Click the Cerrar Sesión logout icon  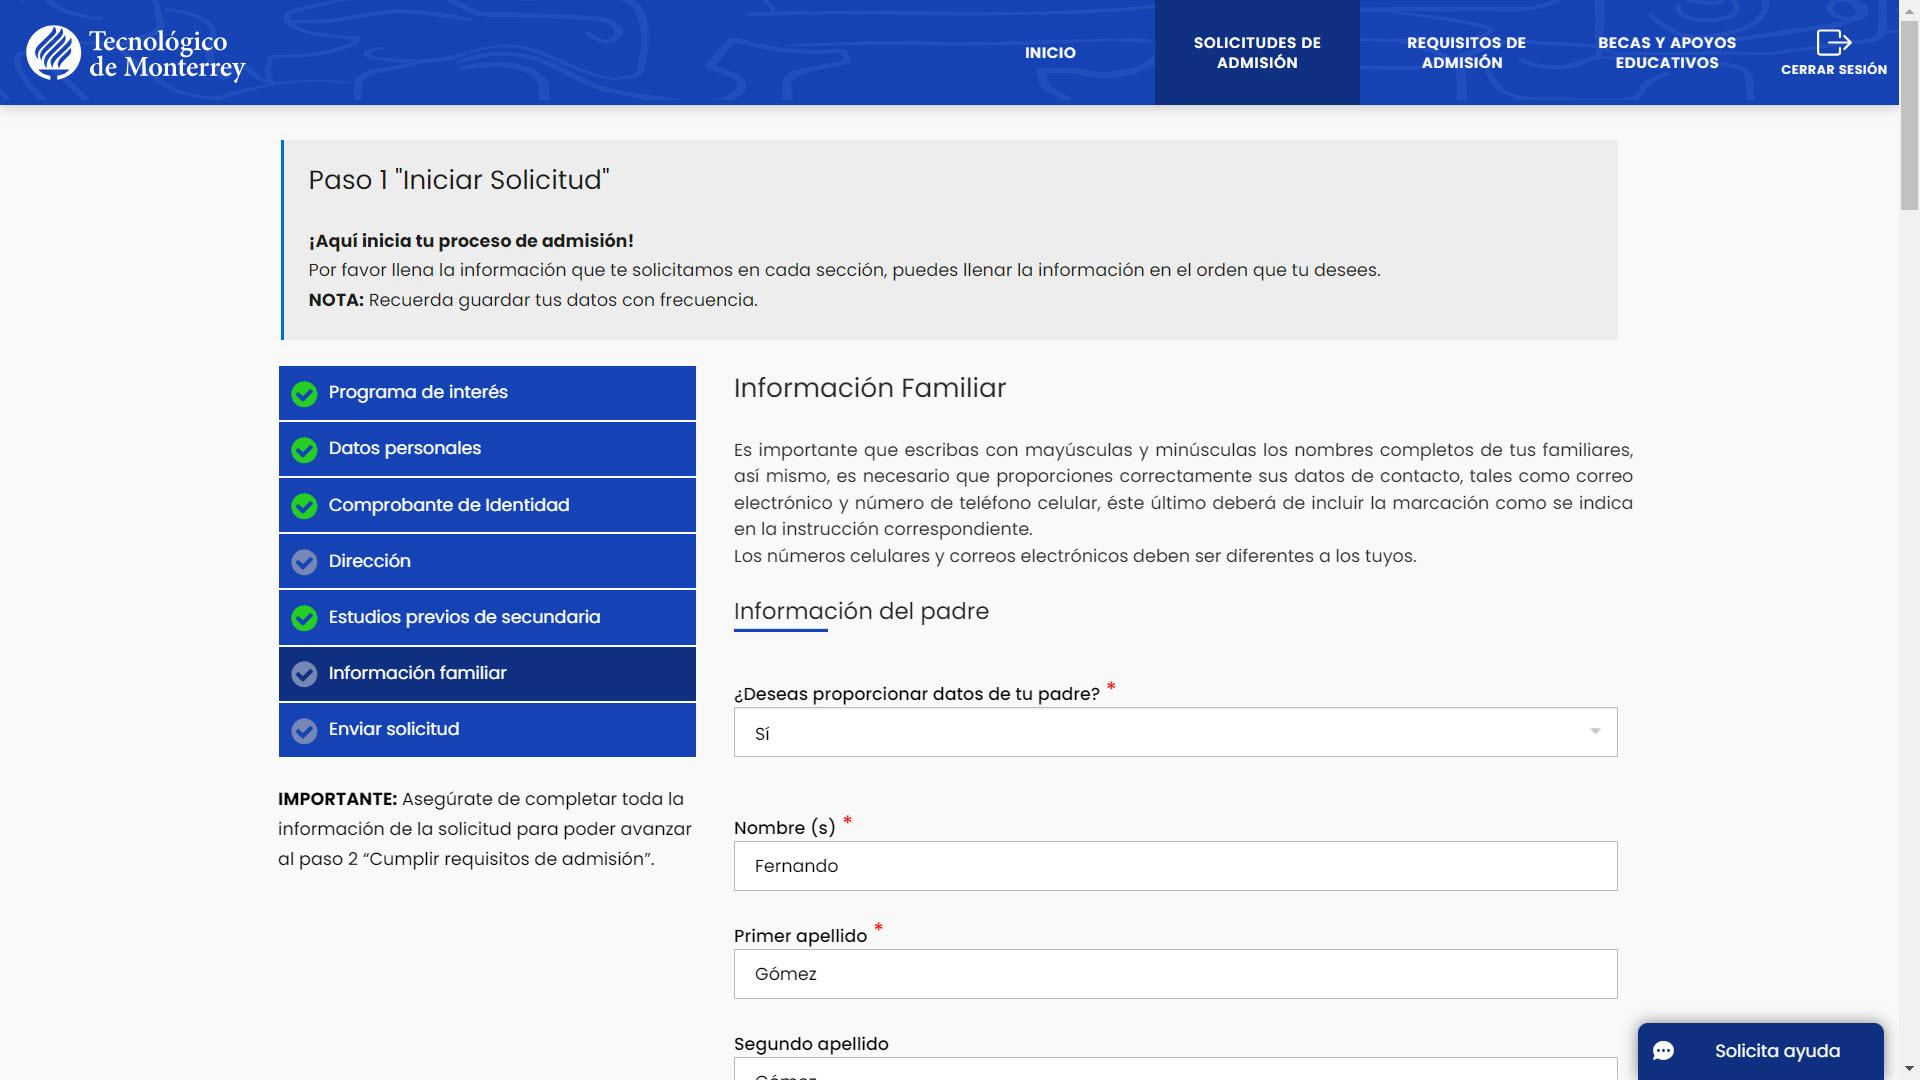(x=1833, y=42)
